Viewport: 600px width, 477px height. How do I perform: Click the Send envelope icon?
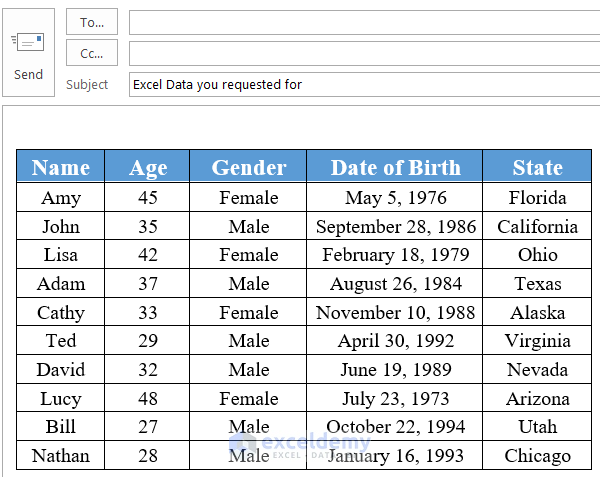pyautogui.click(x=28, y=43)
